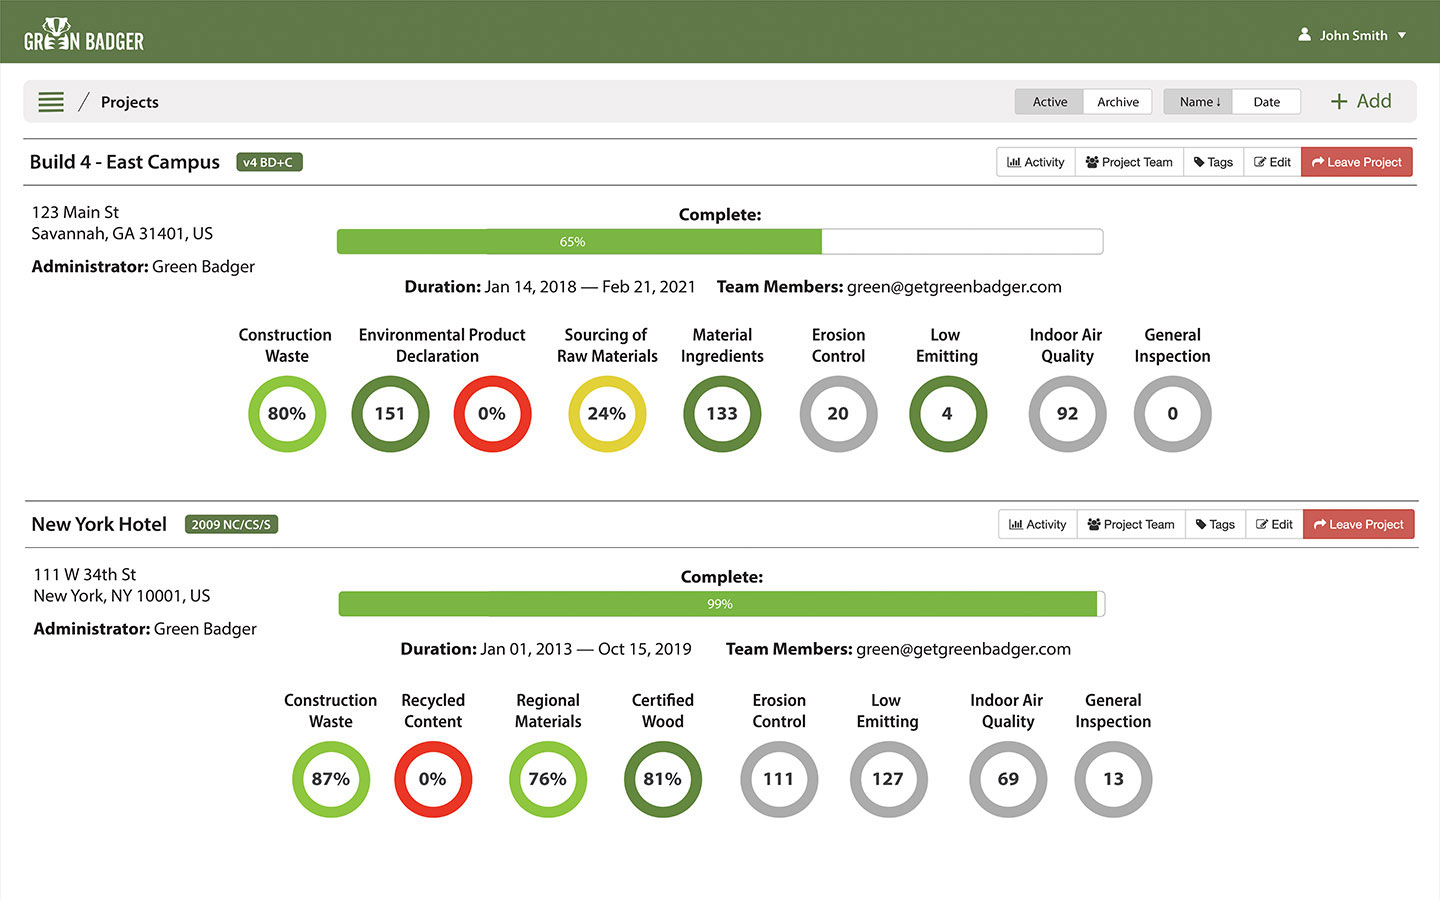Click the 2009 NC/CS/S badge

pos(231,524)
